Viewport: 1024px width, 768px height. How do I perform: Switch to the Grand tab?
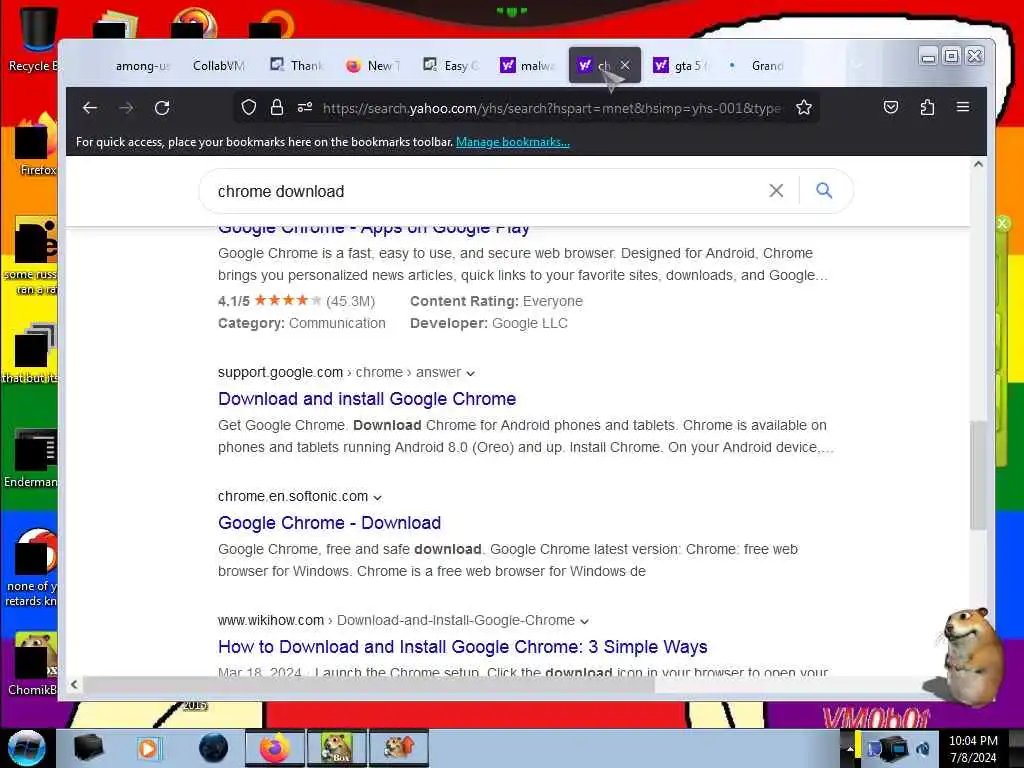[x=758, y=65]
